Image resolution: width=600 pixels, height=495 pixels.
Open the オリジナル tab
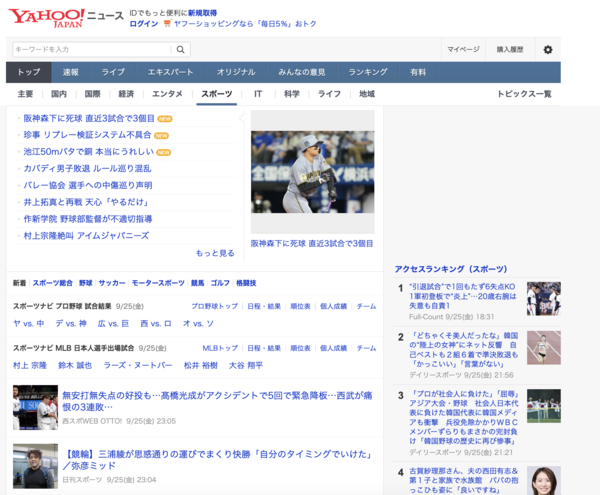[236, 72]
